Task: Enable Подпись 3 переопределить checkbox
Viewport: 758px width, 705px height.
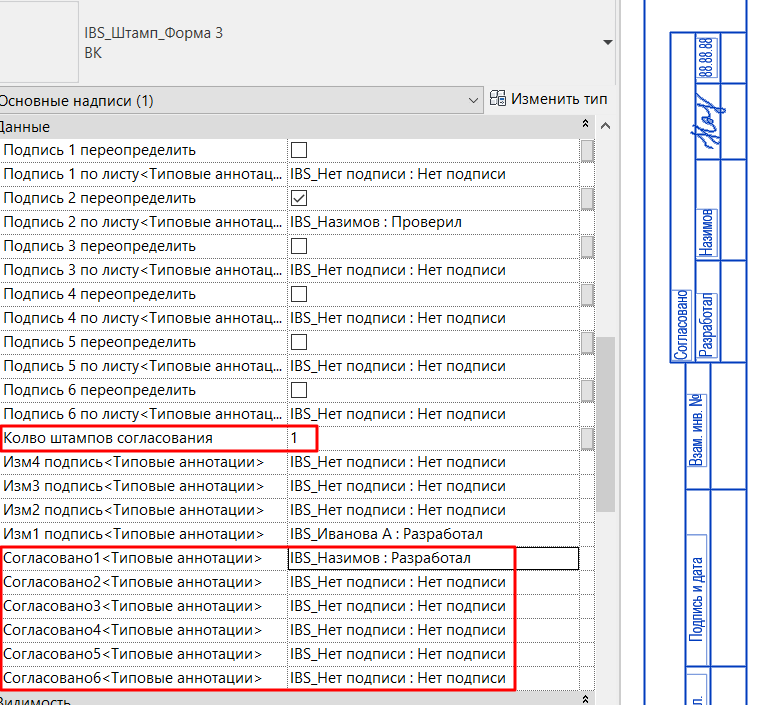Action: [299, 246]
